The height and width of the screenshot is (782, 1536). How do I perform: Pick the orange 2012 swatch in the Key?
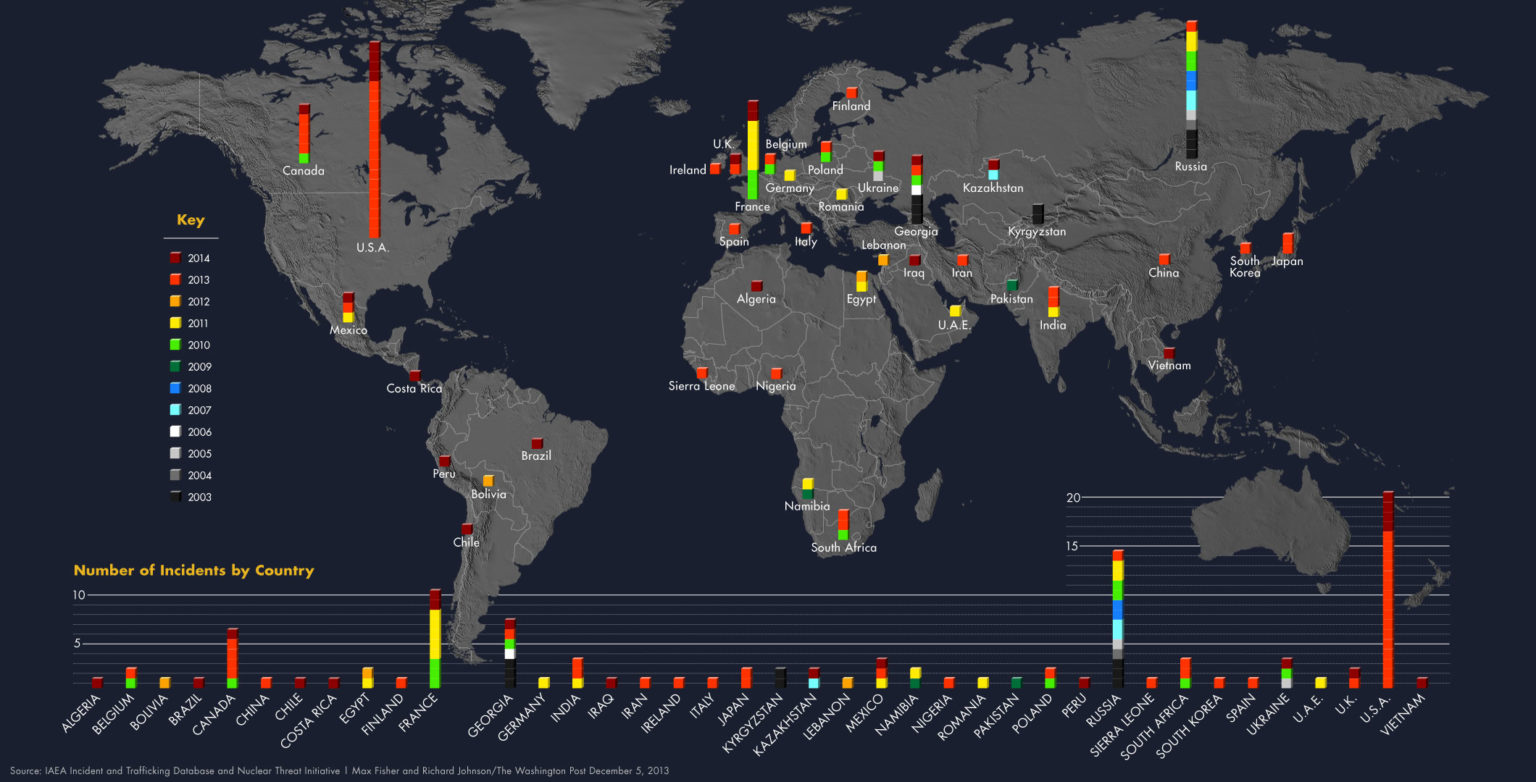click(176, 301)
